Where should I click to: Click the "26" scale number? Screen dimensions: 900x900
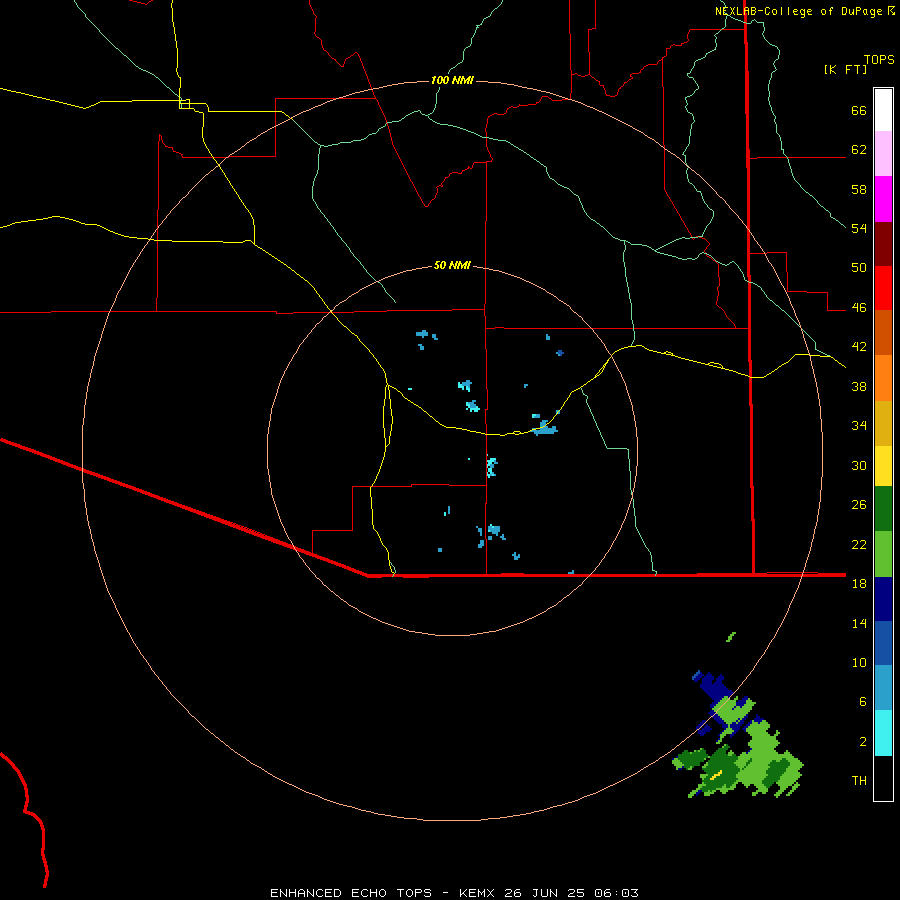(859, 505)
